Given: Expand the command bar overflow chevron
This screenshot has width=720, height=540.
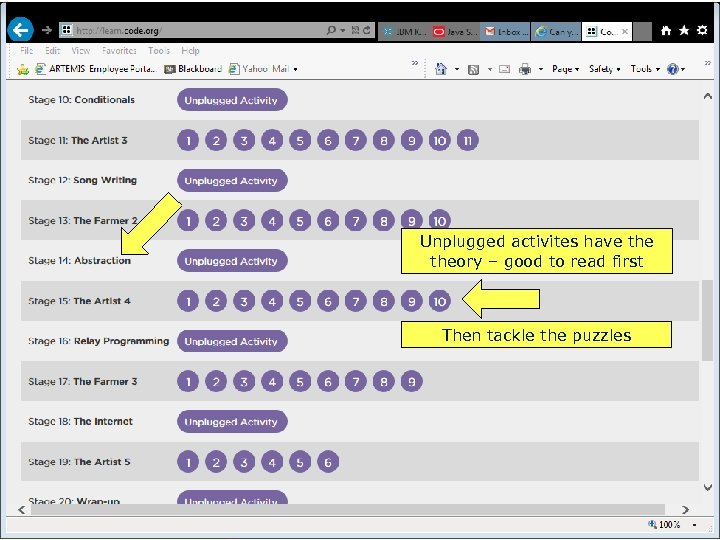Looking at the screenshot, I should tap(708, 63).
